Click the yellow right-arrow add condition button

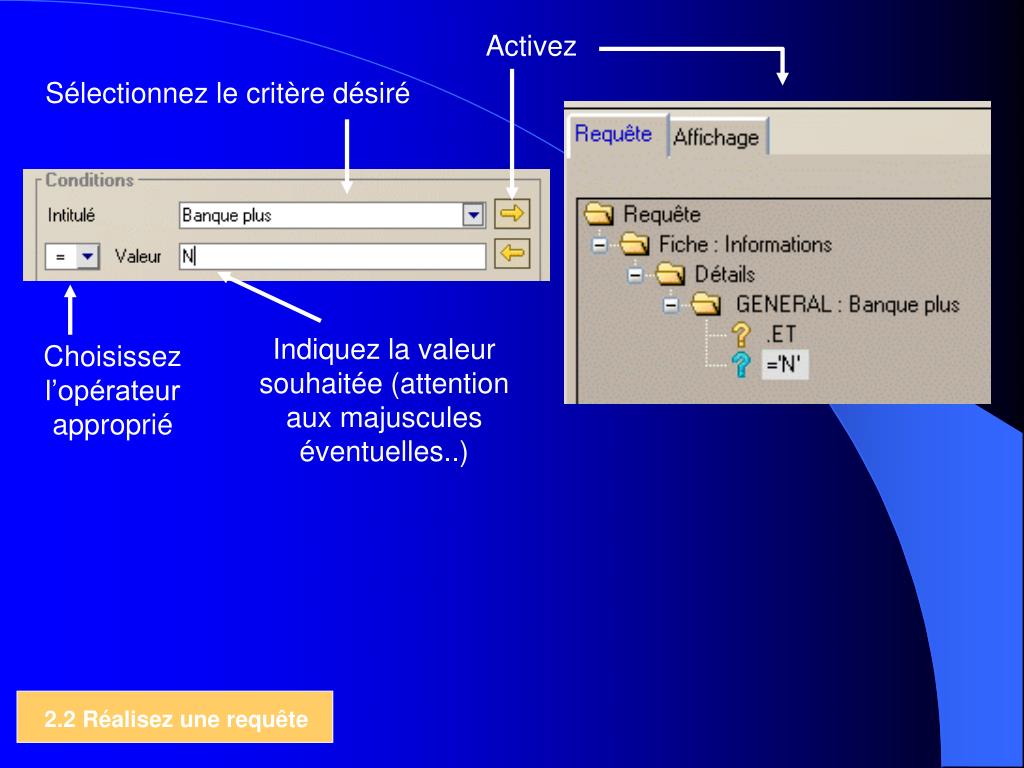tap(512, 214)
